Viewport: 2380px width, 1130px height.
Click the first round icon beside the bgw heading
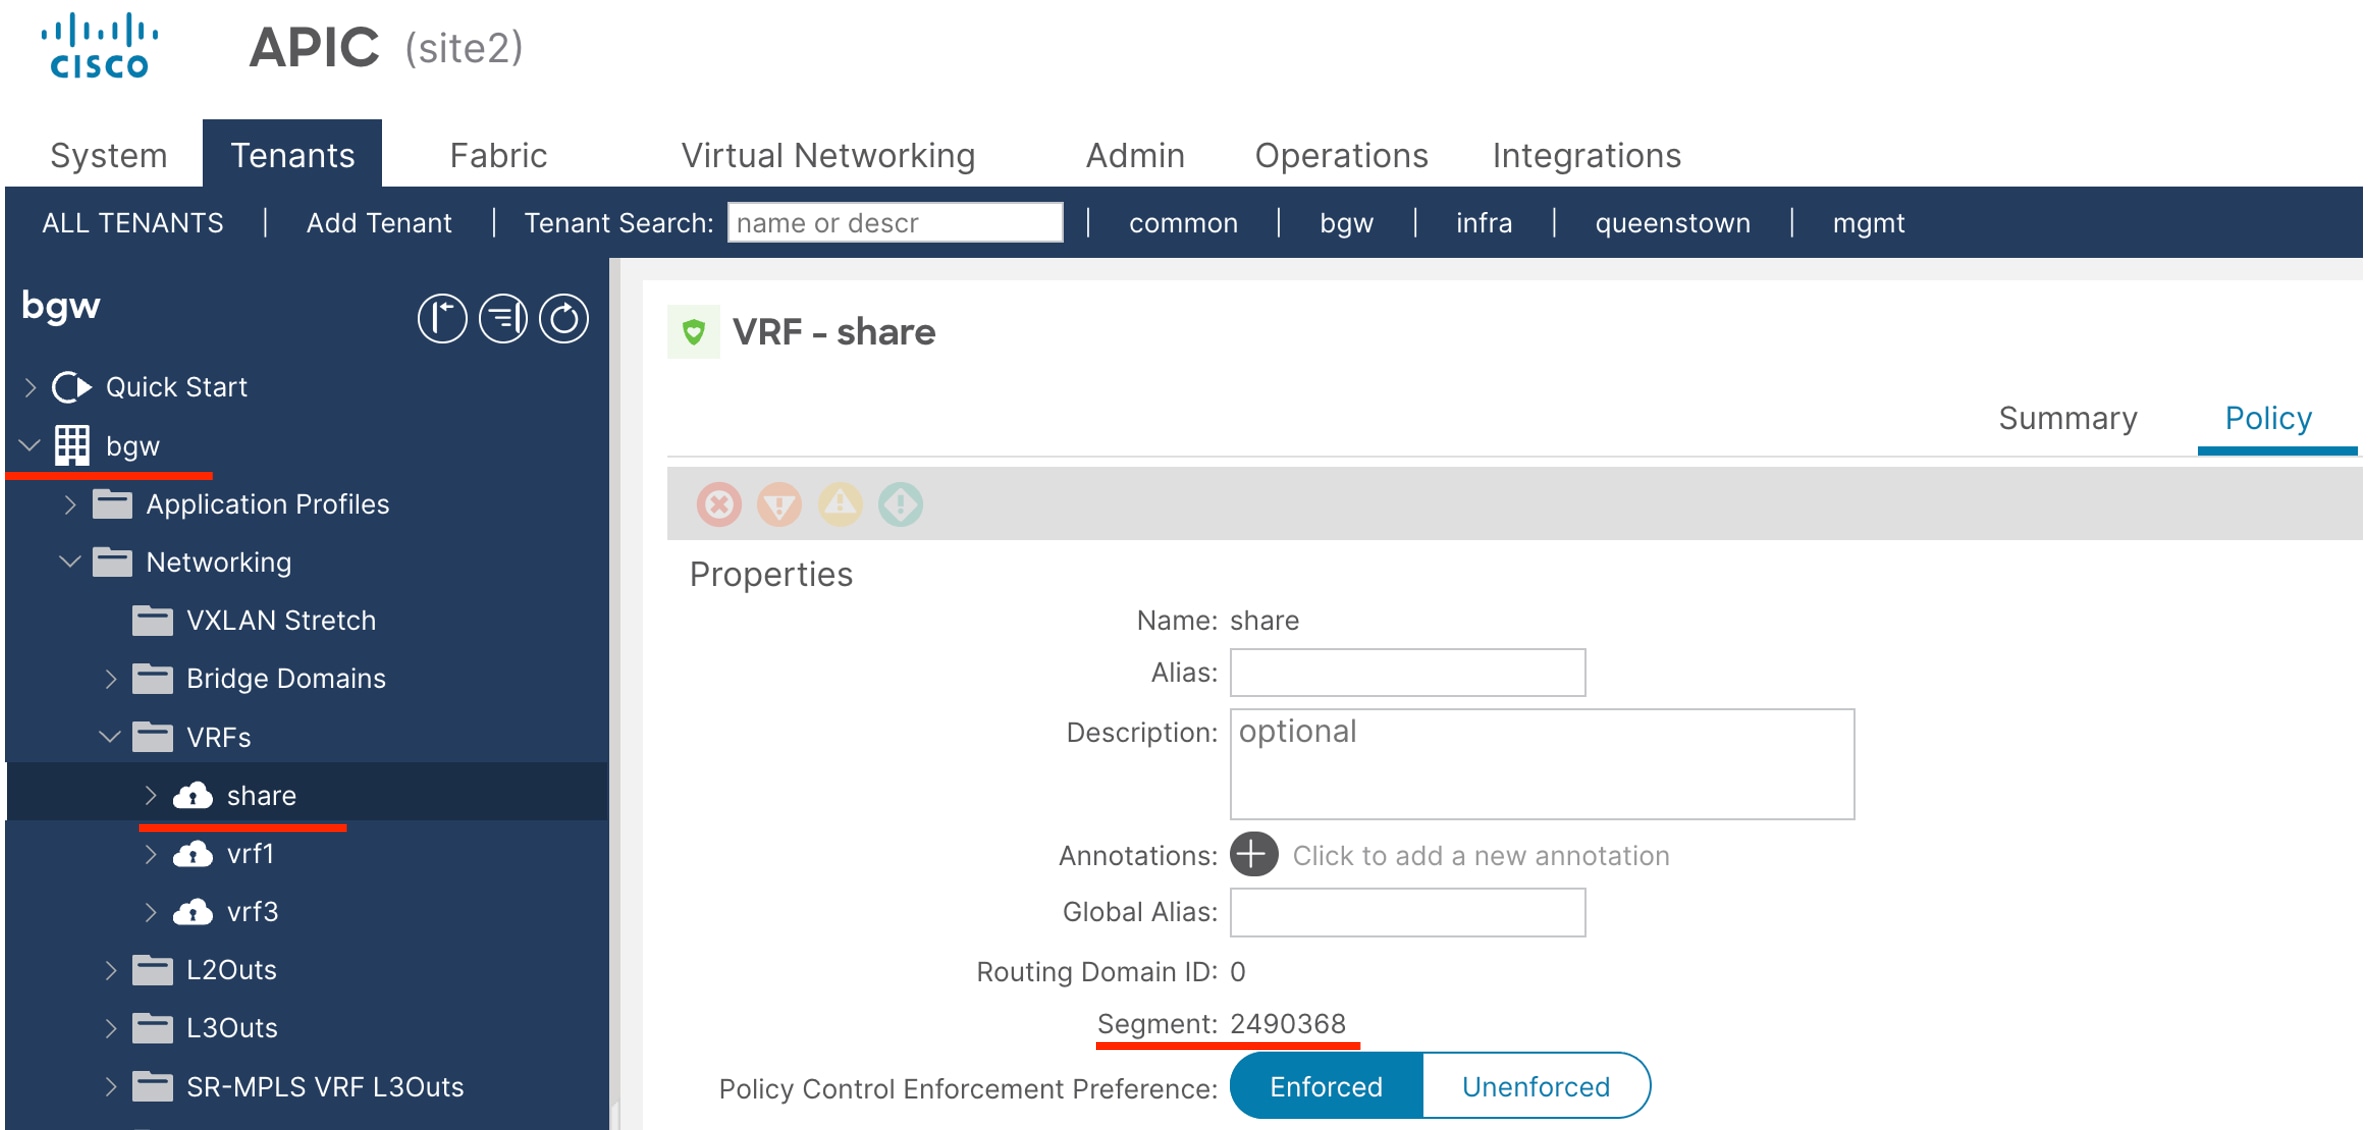coord(442,319)
